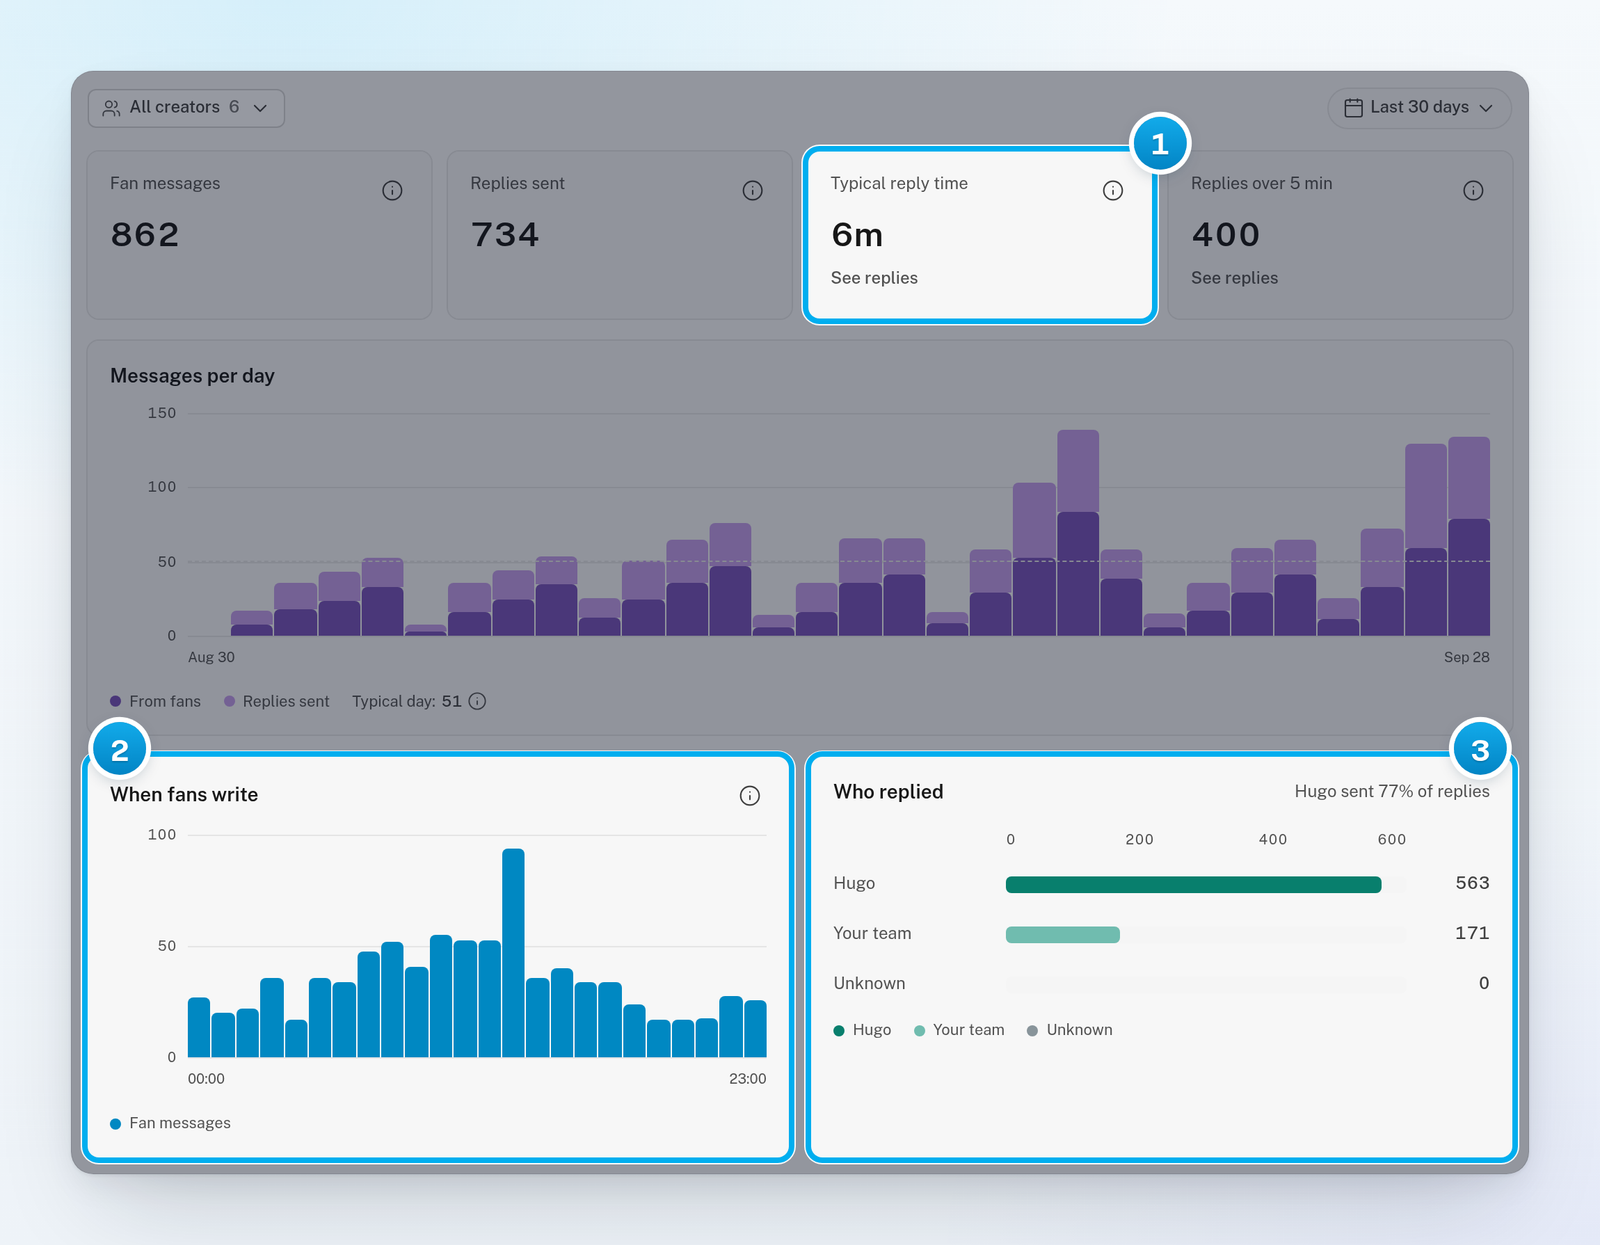The width and height of the screenshot is (1600, 1245).
Task: Click the Who replied heading
Action: tap(888, 792)
